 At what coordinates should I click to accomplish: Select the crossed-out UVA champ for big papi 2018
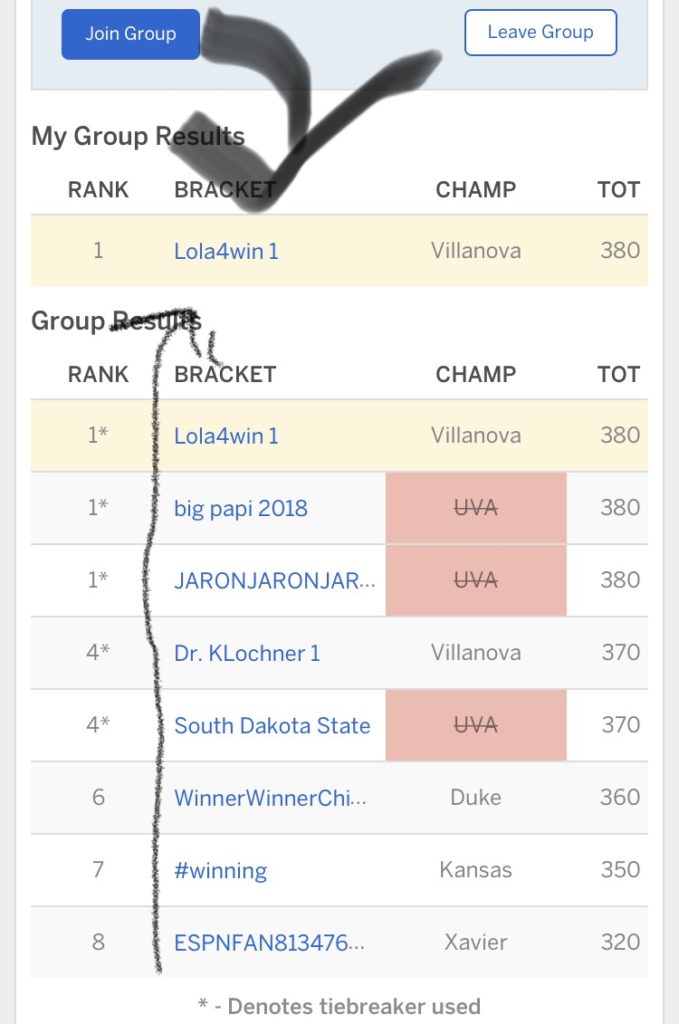[476, 507]
